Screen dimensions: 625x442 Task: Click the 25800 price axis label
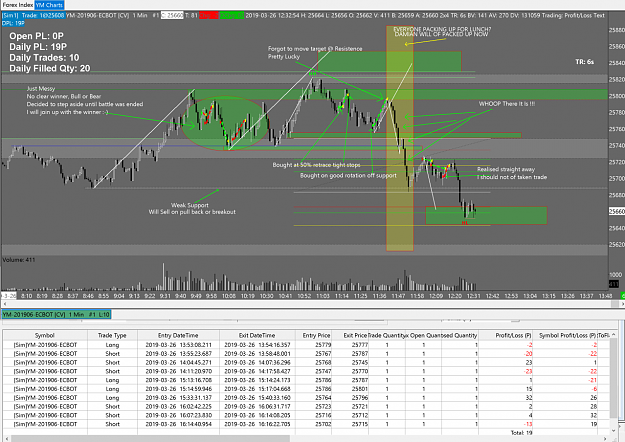(x=617, y=96)
